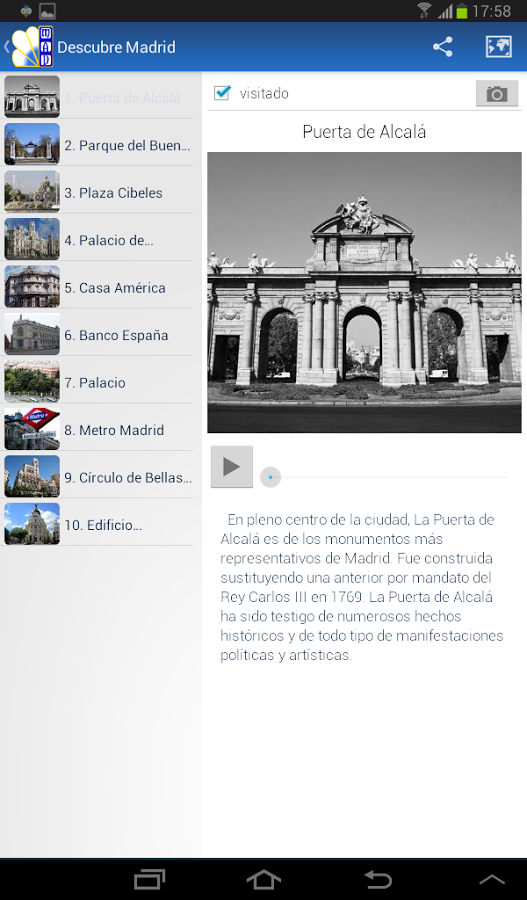Tap the Círculo de Bellas Artes thumbnail

click(x=32, y=476)
